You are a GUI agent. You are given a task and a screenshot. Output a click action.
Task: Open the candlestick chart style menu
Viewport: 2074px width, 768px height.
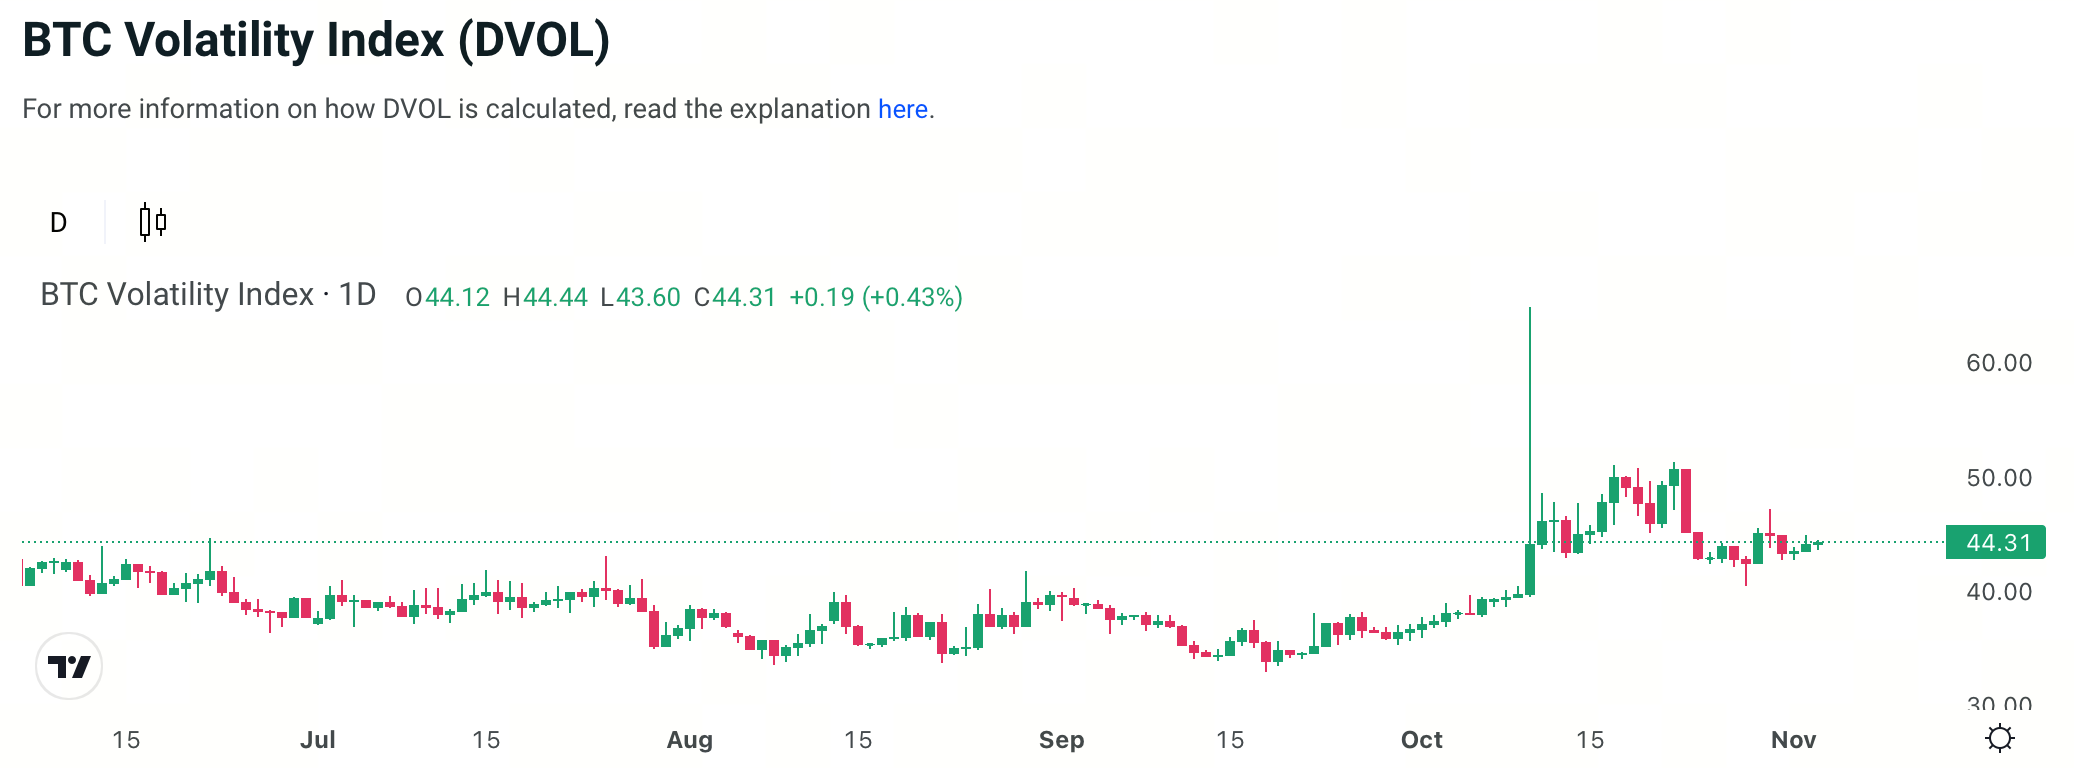pyautogui.click(x=152, y=222)
